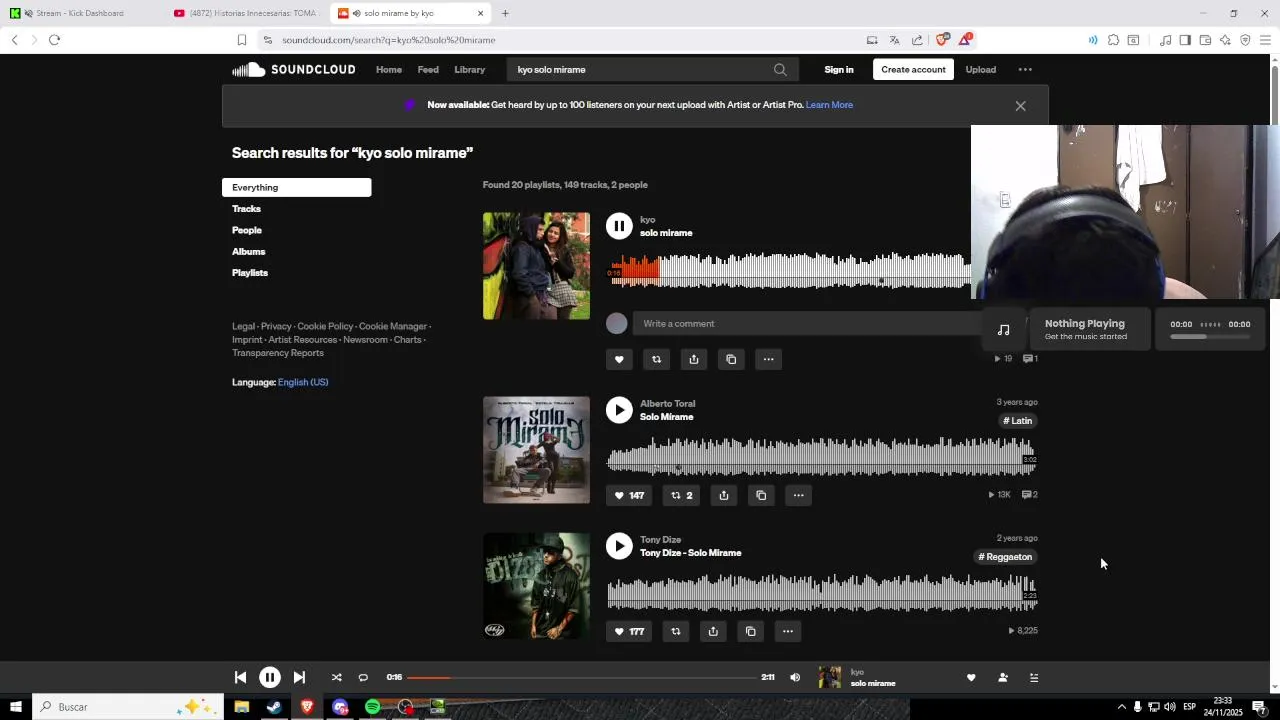Viewport: 1280px width, 720px height.
Task: Dismiss the Artist Pro banner
Action: [x=1020, y=106]
